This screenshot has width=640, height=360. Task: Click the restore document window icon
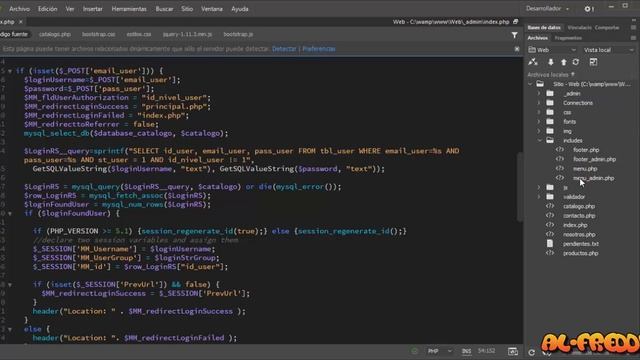tap(516, 22)
